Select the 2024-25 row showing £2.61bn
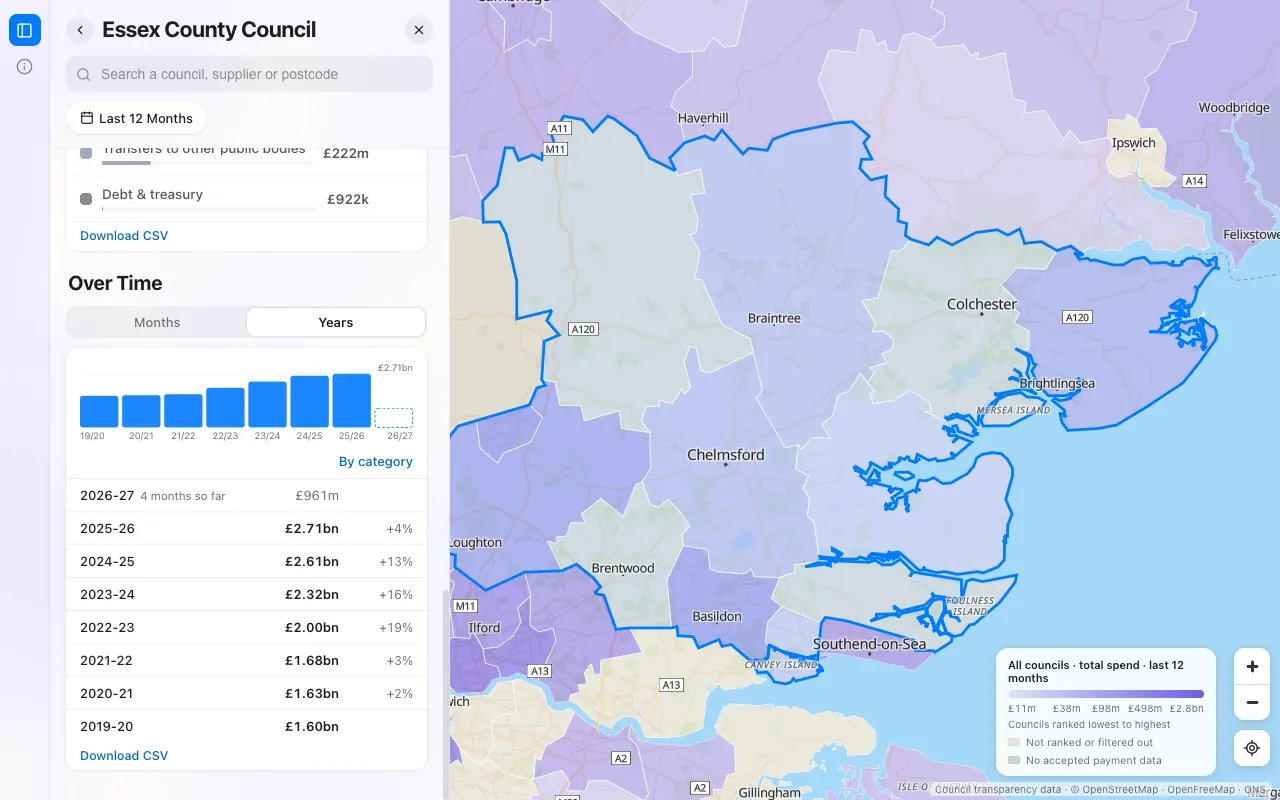This screenshot has height=800, width=1280. click(x=246, y=561)
